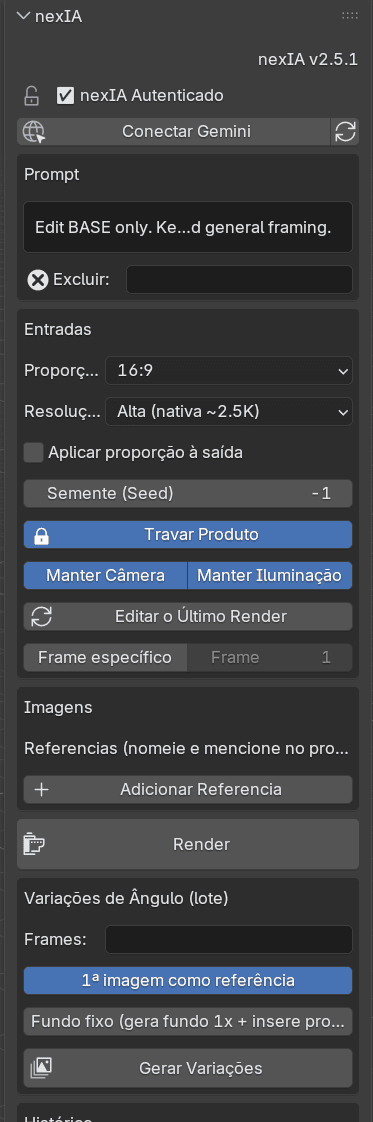Image resolution: width=373 pixels, height=1122 pixels.
Task: Click the refresh icon beside Conectar Gemini
Action: [345, 132]
